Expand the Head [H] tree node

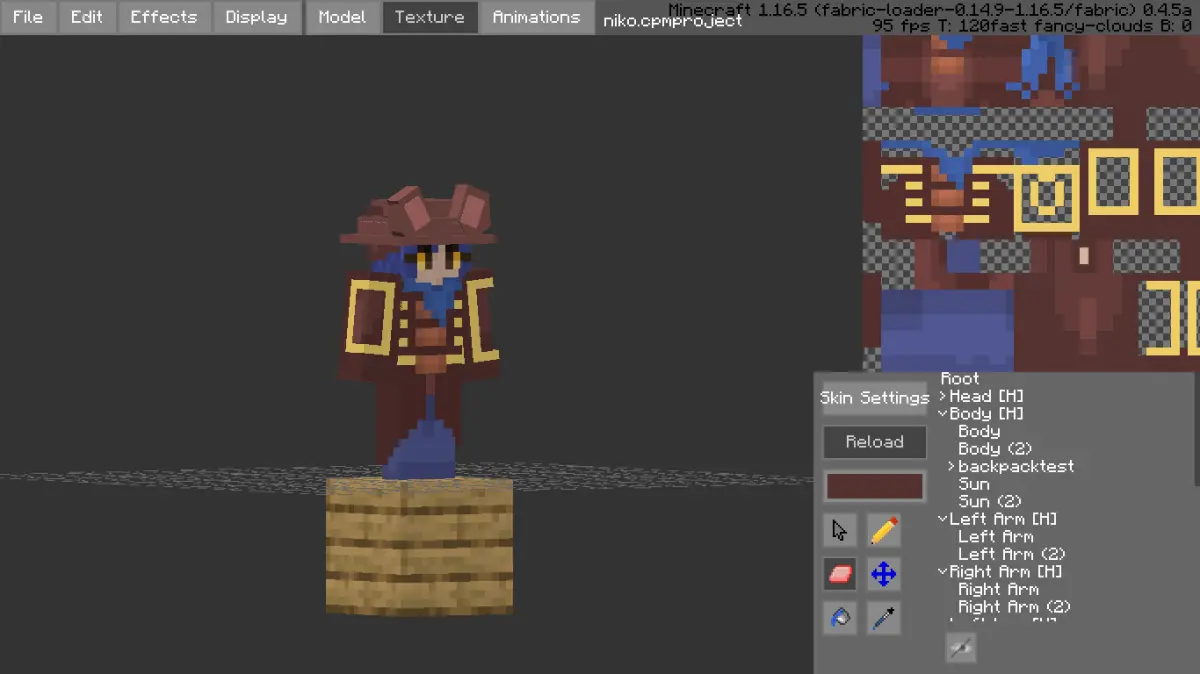943,396
